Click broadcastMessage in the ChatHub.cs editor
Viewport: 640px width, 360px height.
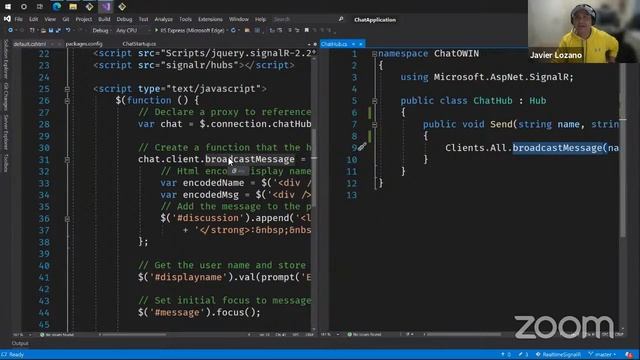pyautogui.click(x=557, y=148)
